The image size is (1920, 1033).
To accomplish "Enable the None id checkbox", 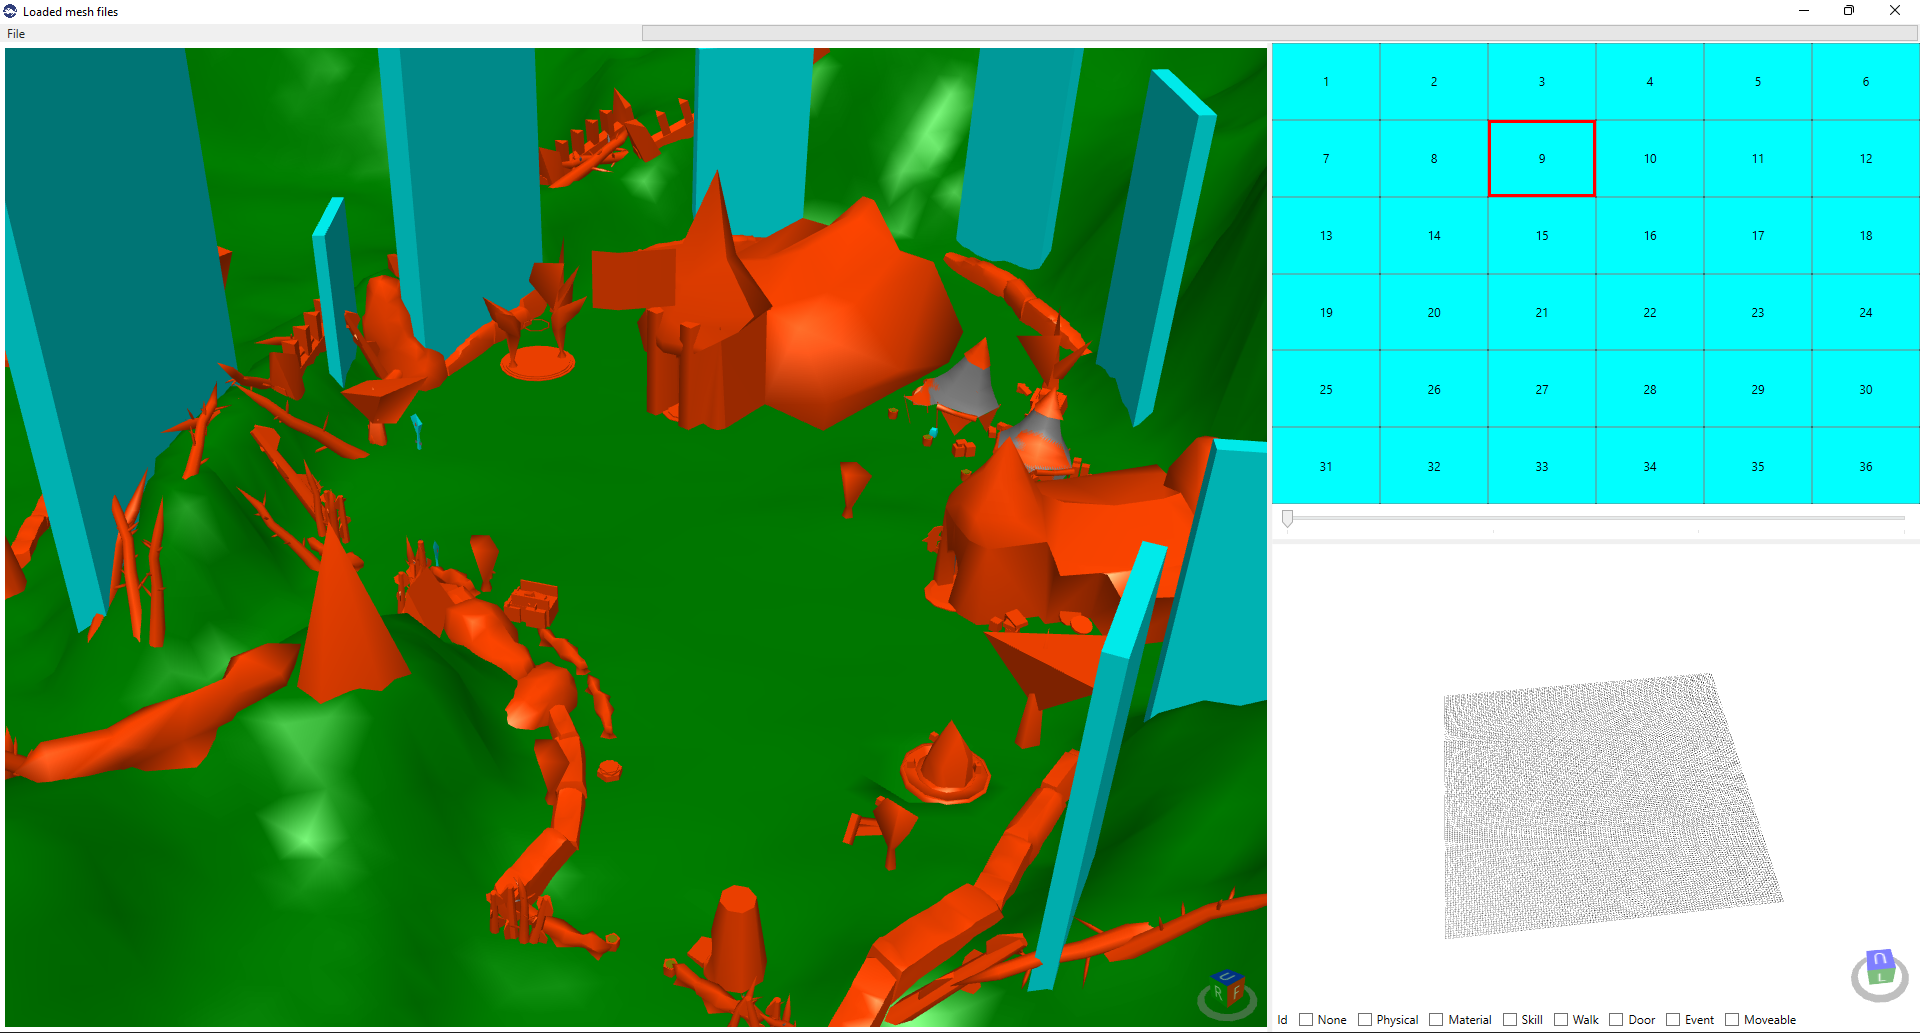I will click(x=1307, y=1020).
